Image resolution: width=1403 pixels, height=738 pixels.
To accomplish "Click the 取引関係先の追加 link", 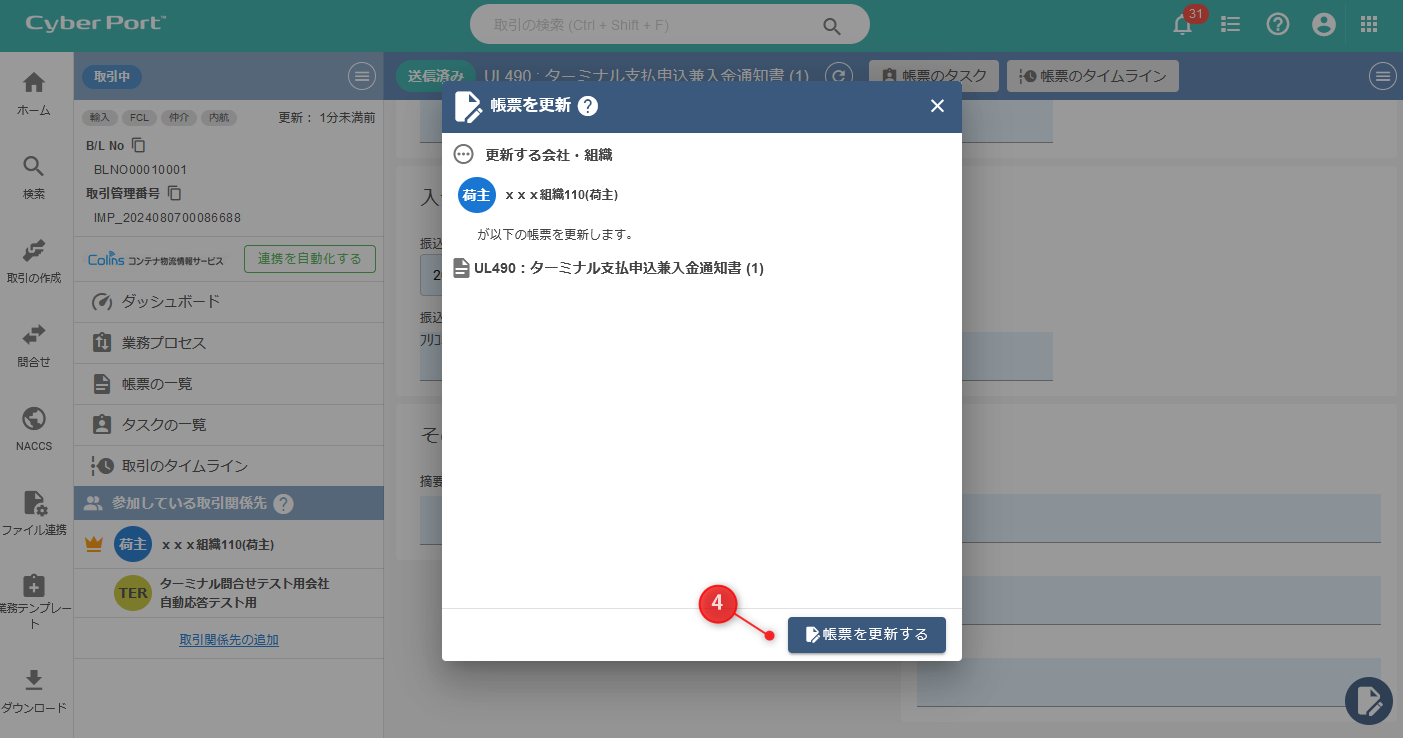I will [x=229, y=640].
